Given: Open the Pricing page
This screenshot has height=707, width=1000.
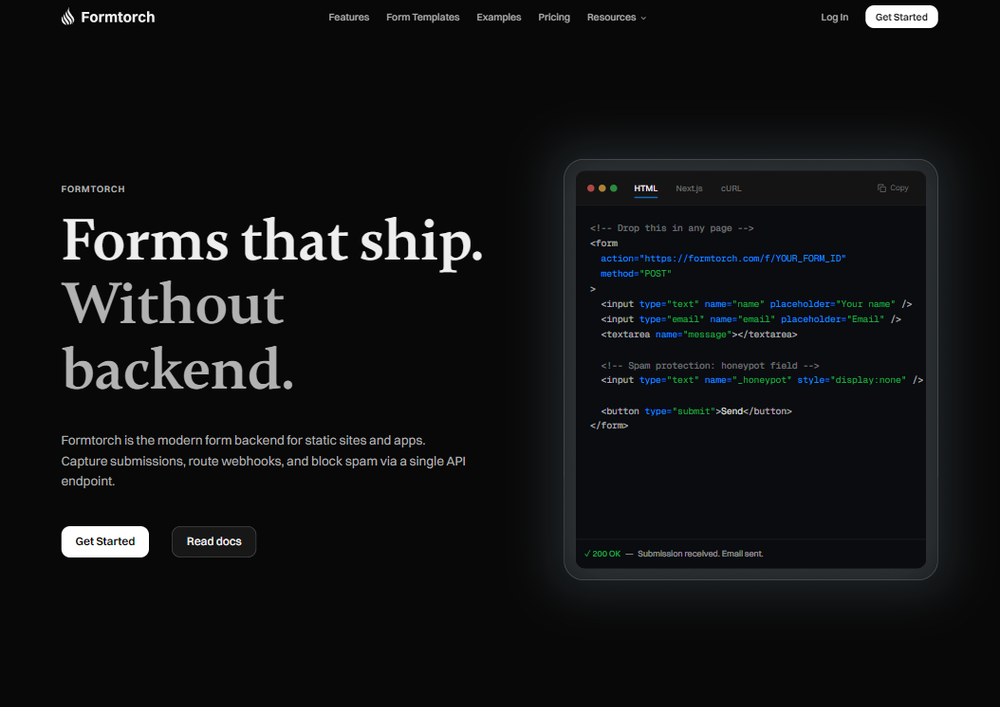Looking at the screenshot, I should (x=554, y=17).
